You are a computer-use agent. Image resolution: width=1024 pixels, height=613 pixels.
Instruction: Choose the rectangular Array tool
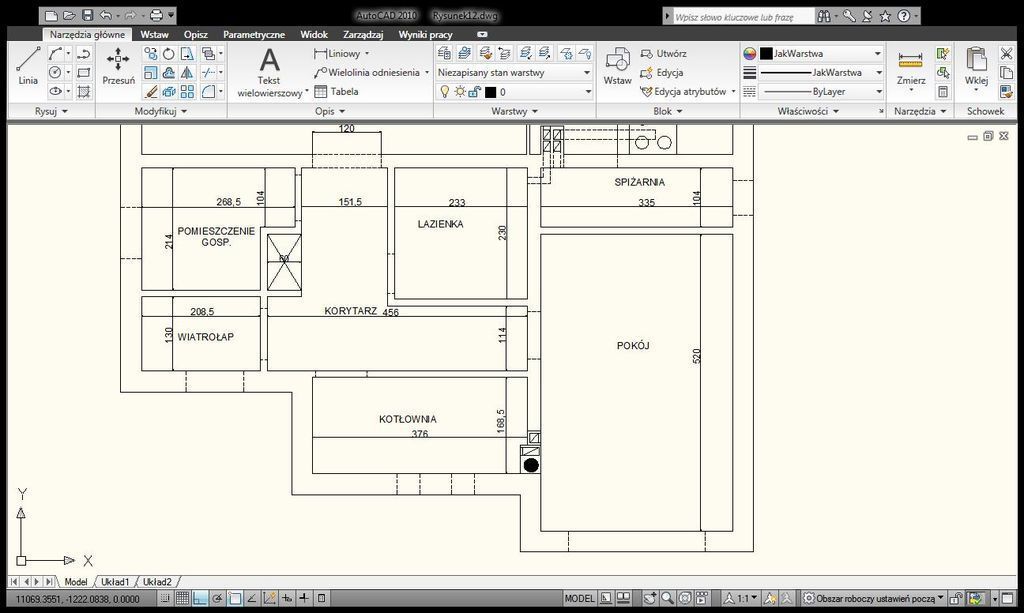(x=187, y=91)
